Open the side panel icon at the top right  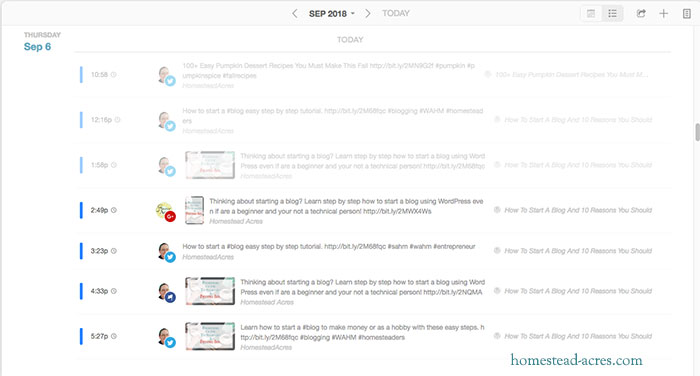tap(687, 14)
